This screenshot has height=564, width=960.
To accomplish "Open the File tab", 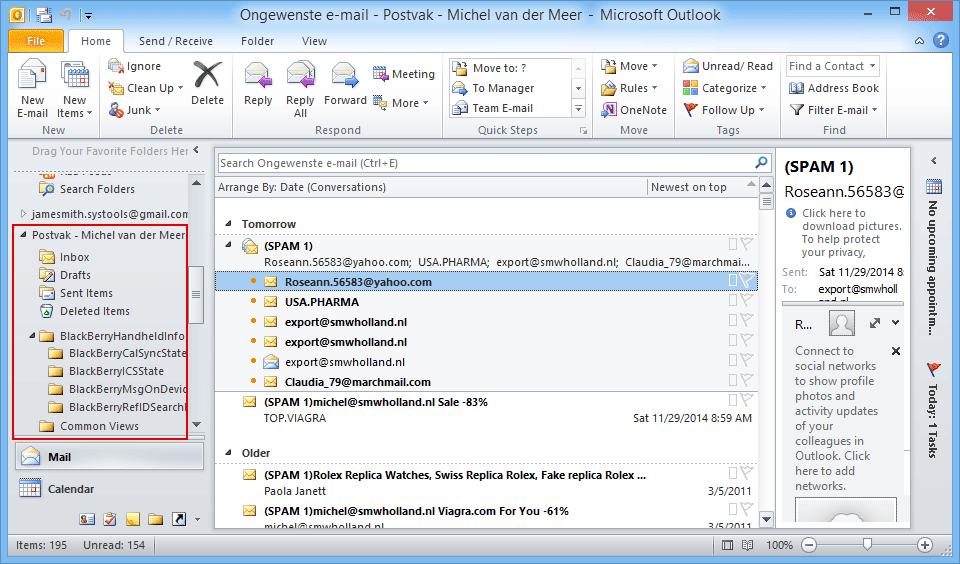I will click(36, 41).
